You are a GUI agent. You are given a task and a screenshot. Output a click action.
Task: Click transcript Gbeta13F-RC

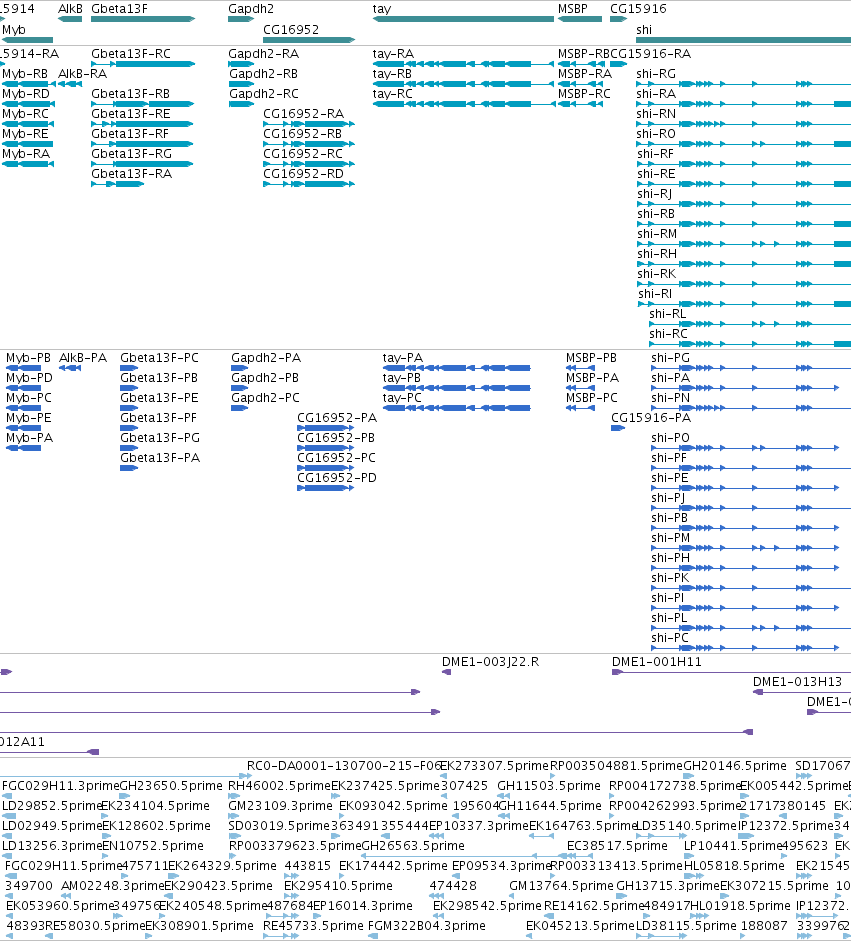click(143, 64)
